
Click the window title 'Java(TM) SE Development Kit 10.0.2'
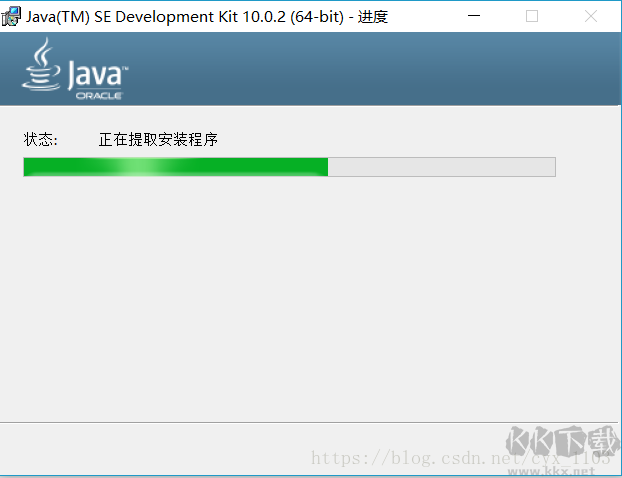pyautogui.click(x=156, y=17)
